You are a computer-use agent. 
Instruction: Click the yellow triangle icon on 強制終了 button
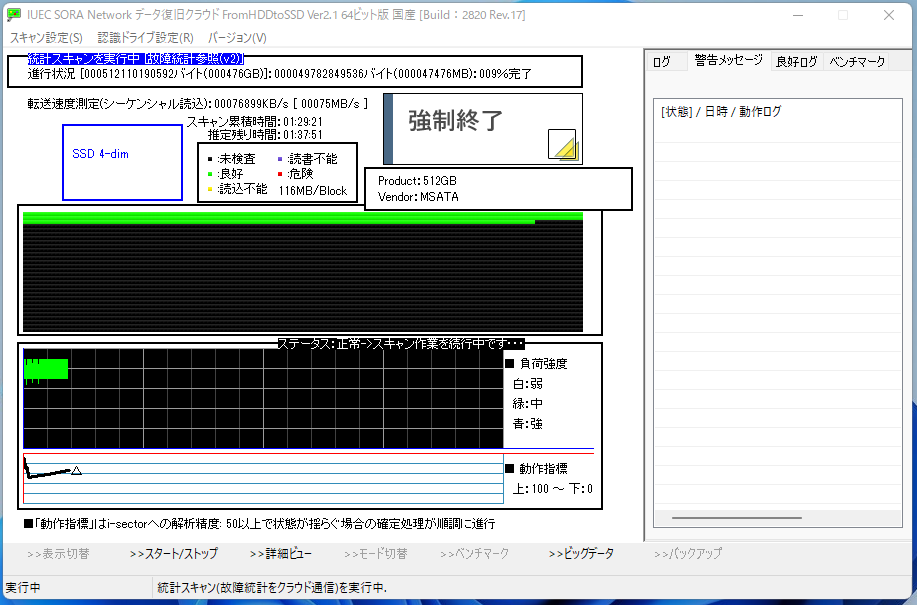point(564,145)
